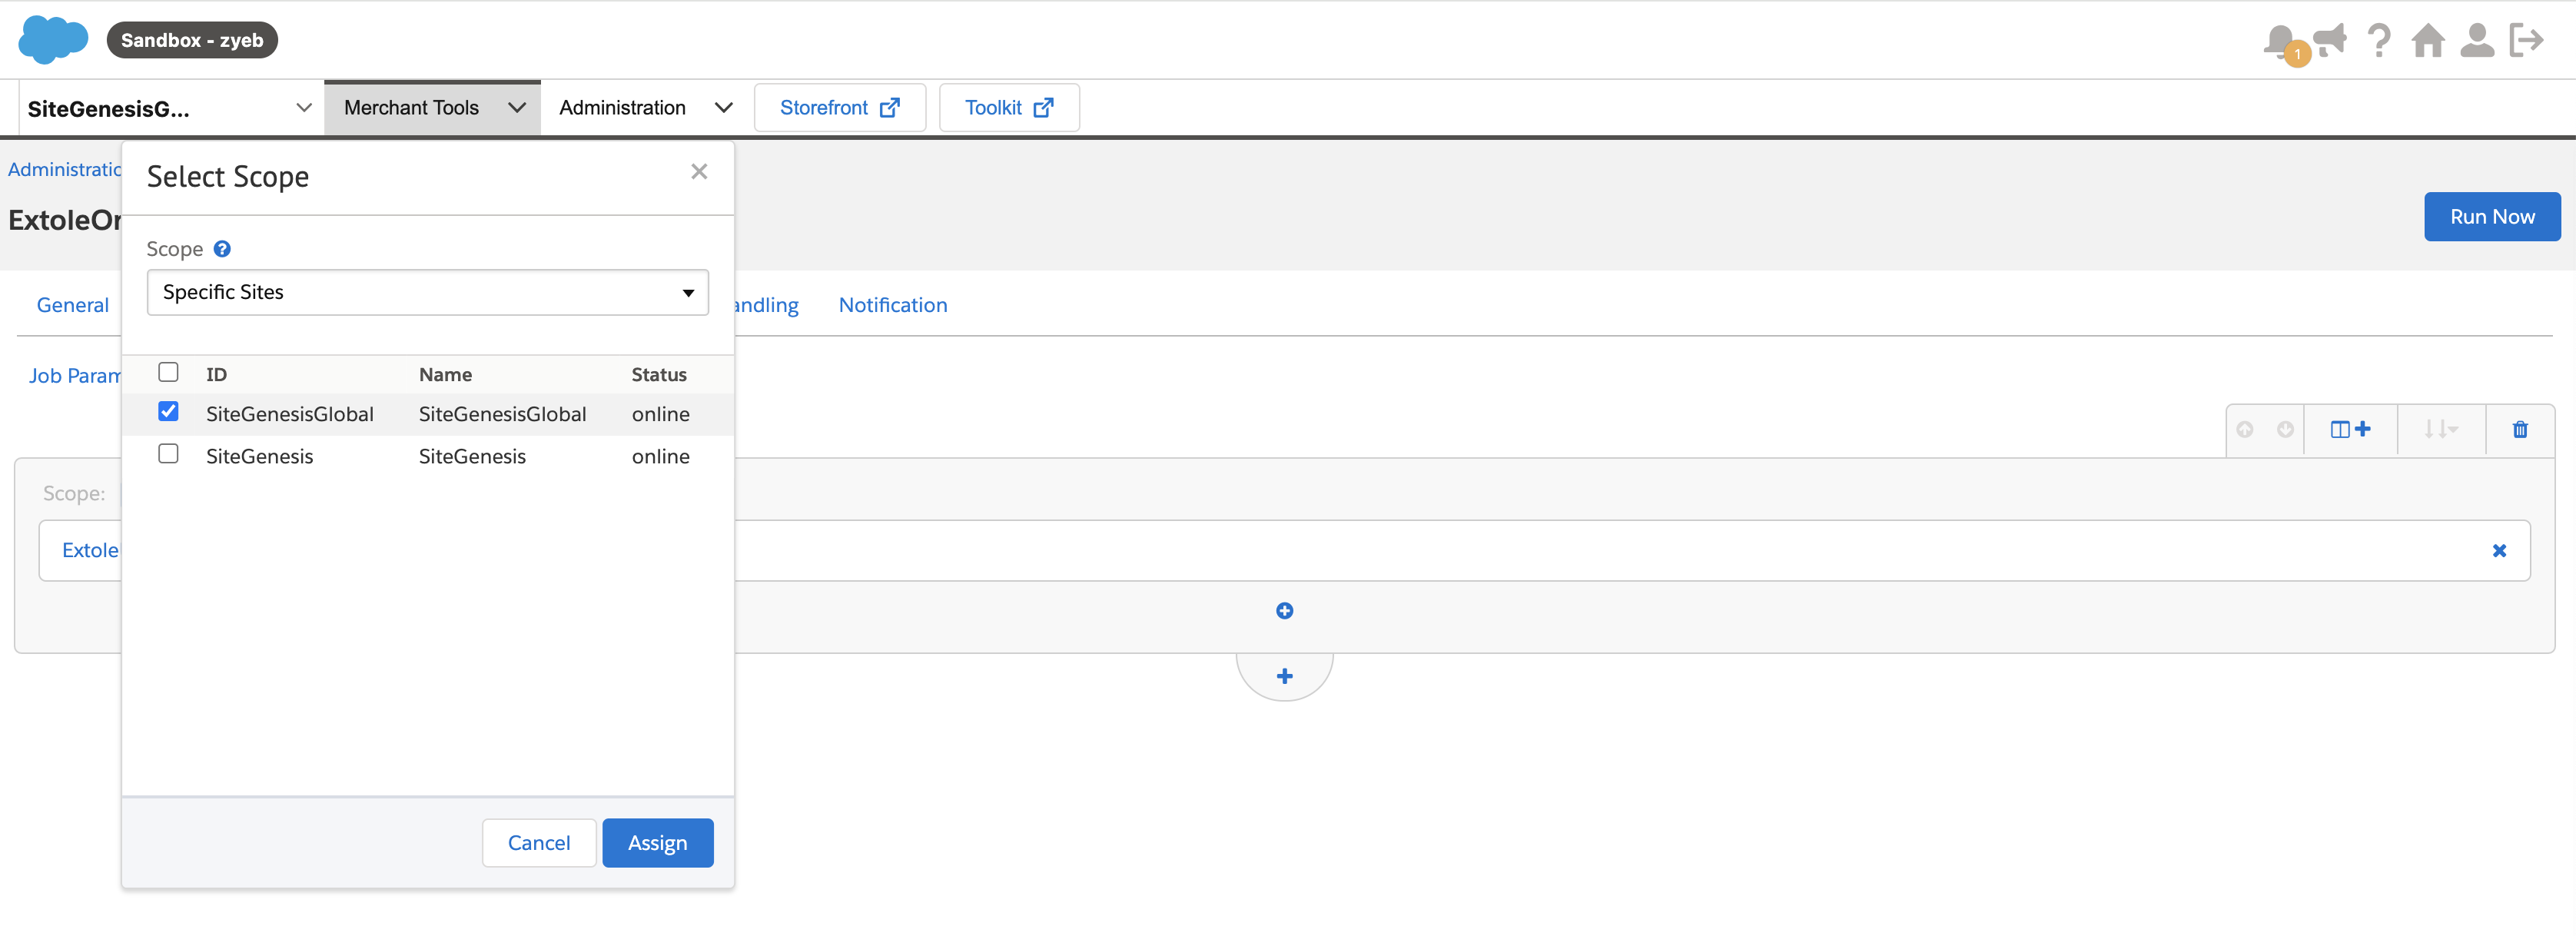Click the add column flow icon
2576x936 pixels.
(x=2350, y=430)
